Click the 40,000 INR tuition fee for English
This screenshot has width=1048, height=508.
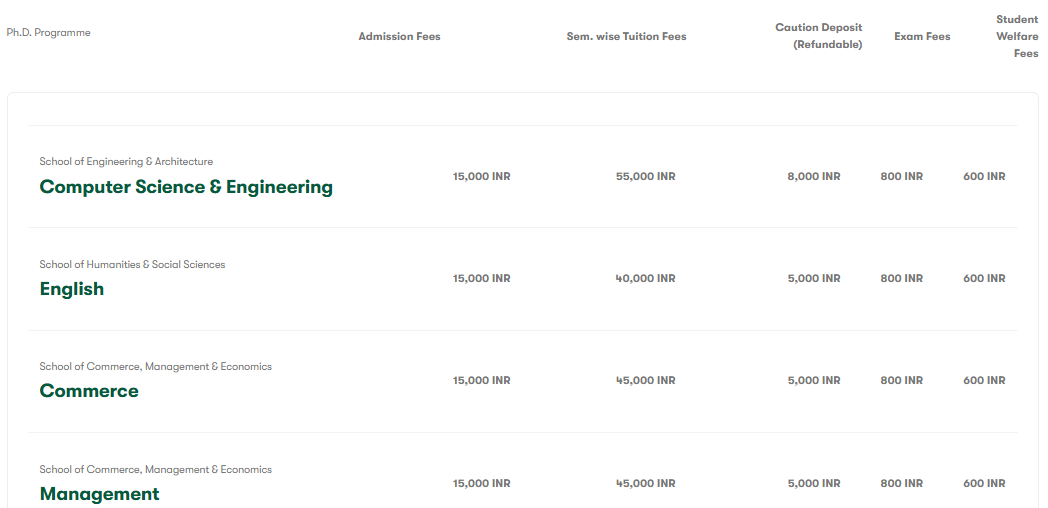(x=645, y=279)
